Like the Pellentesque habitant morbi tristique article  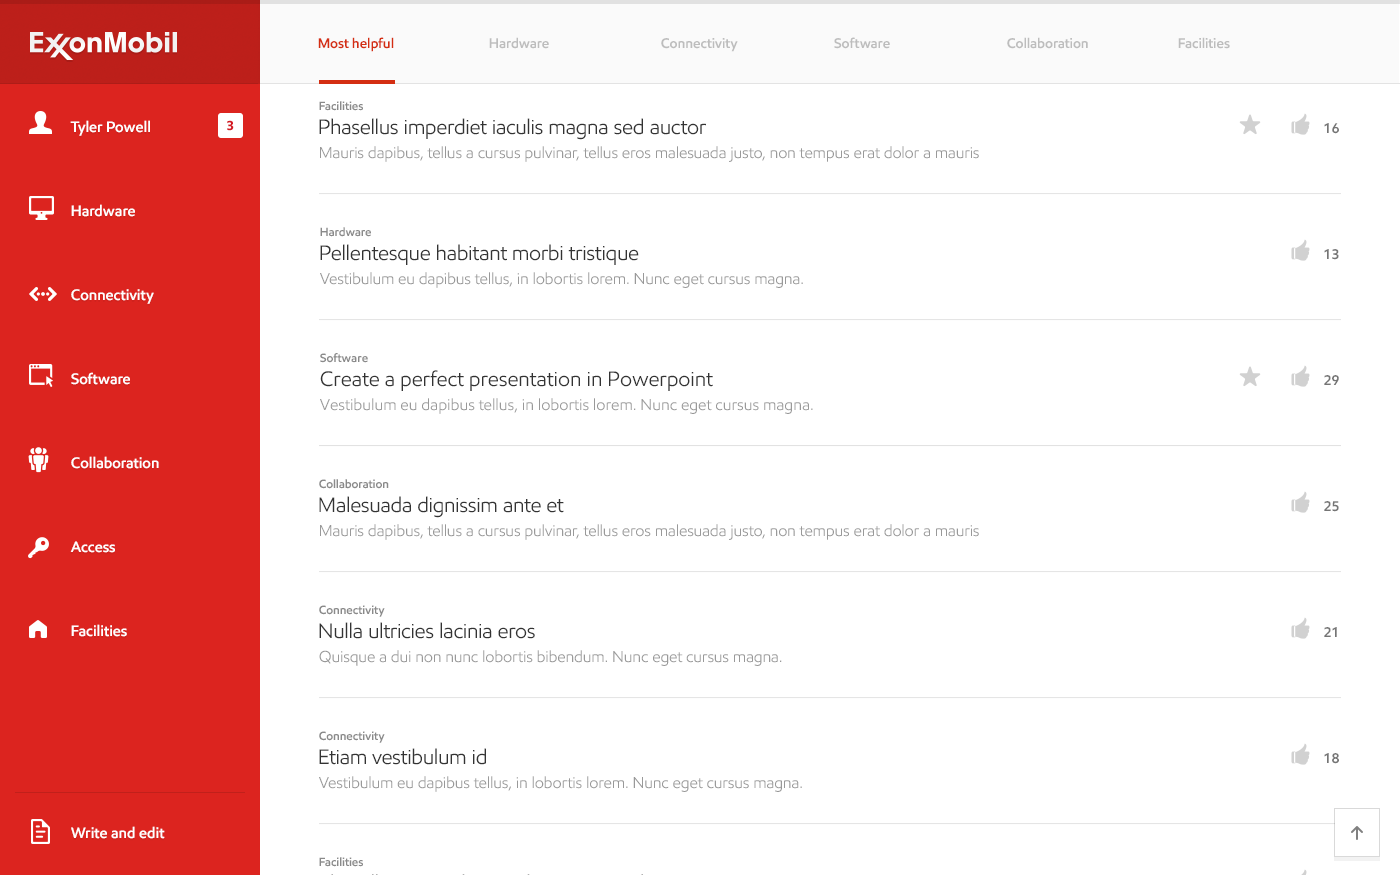tap(1300, 251)
